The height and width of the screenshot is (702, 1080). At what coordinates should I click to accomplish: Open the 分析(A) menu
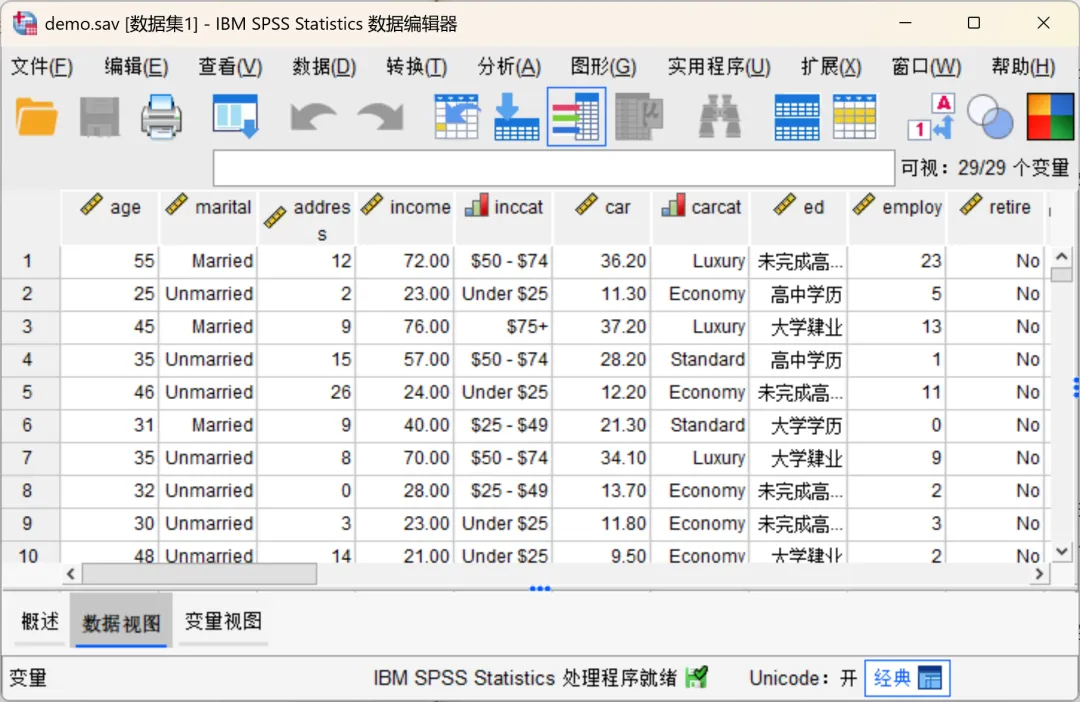(x=510, y=67)
